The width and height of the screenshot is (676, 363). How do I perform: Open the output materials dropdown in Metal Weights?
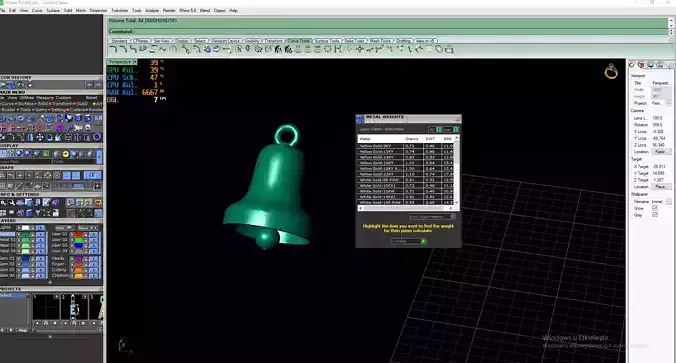(432, 216)
